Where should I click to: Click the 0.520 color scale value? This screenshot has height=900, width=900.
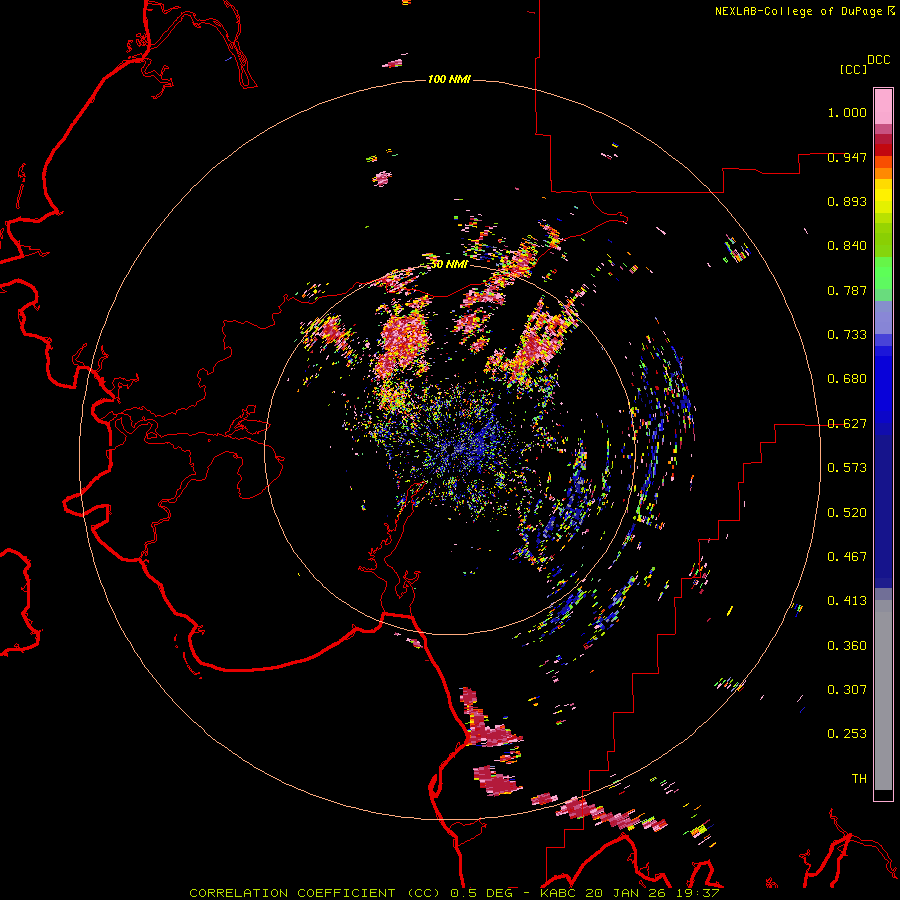847,513
